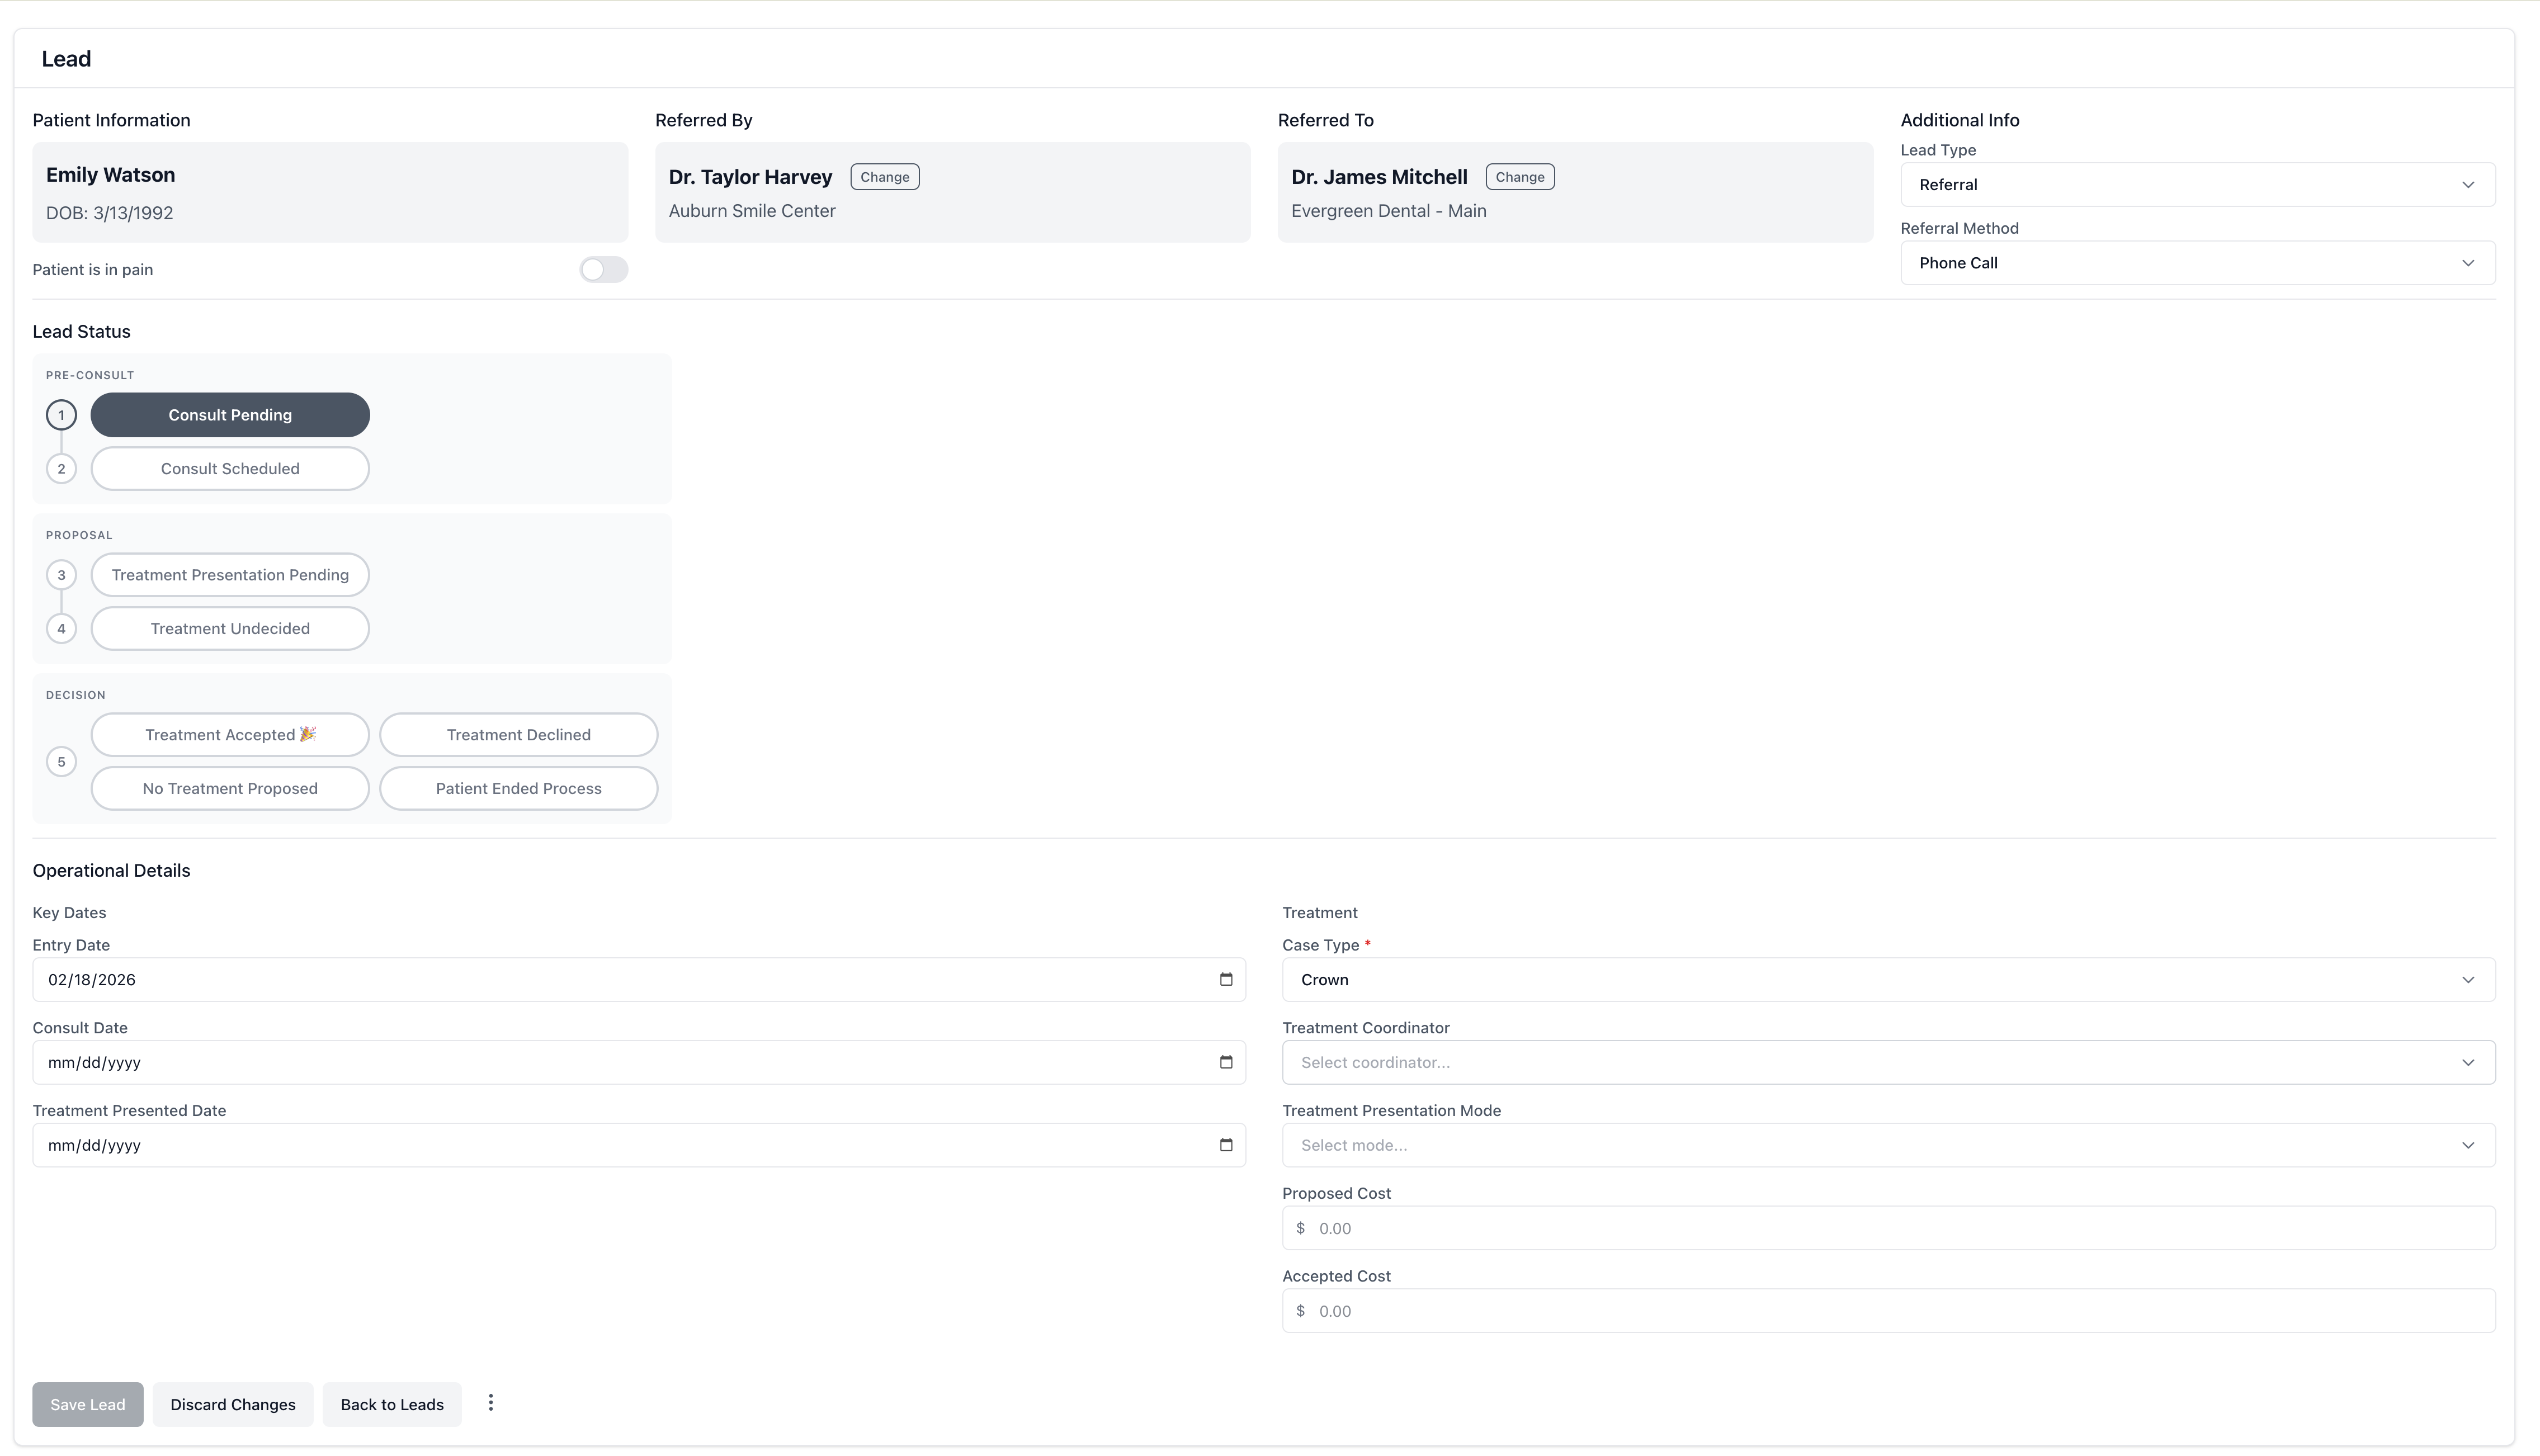Open the Lead Type dropdown
The height and width of the screenshot is (1456, 2540).
(2195, 184)
